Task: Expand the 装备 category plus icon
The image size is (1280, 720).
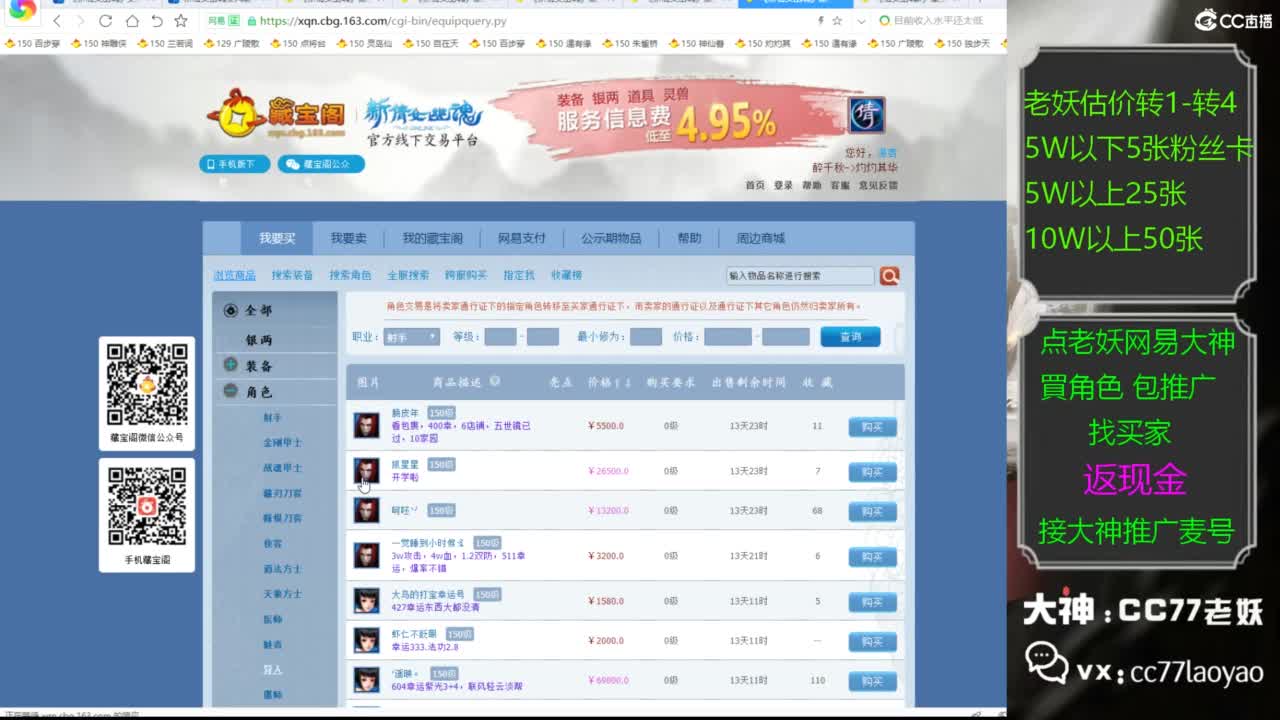Action: pos(231,365)
